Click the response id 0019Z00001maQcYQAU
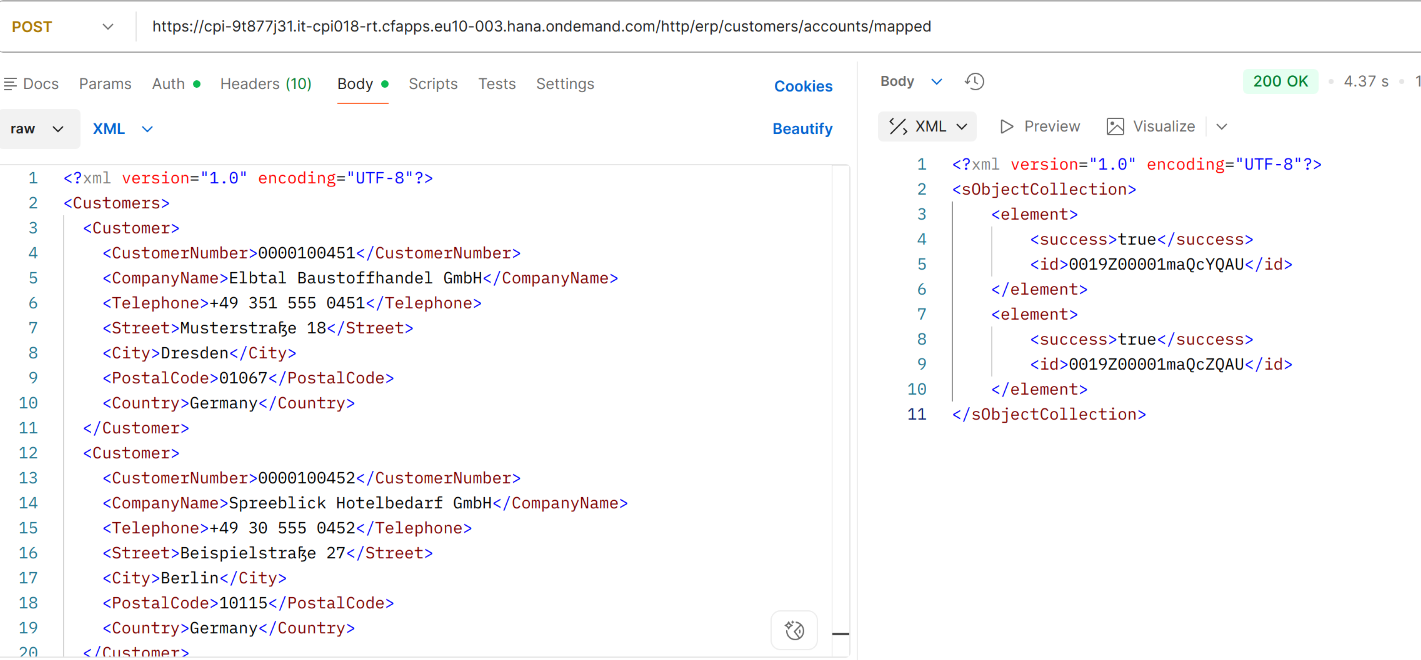1421x660 pixels. tap(1157, 264)
